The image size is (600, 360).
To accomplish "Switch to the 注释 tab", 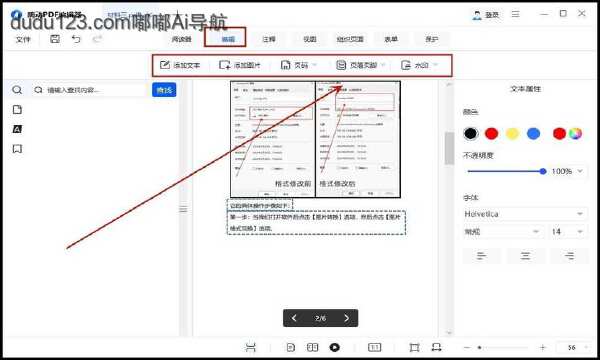I will [x=269, y=39].
